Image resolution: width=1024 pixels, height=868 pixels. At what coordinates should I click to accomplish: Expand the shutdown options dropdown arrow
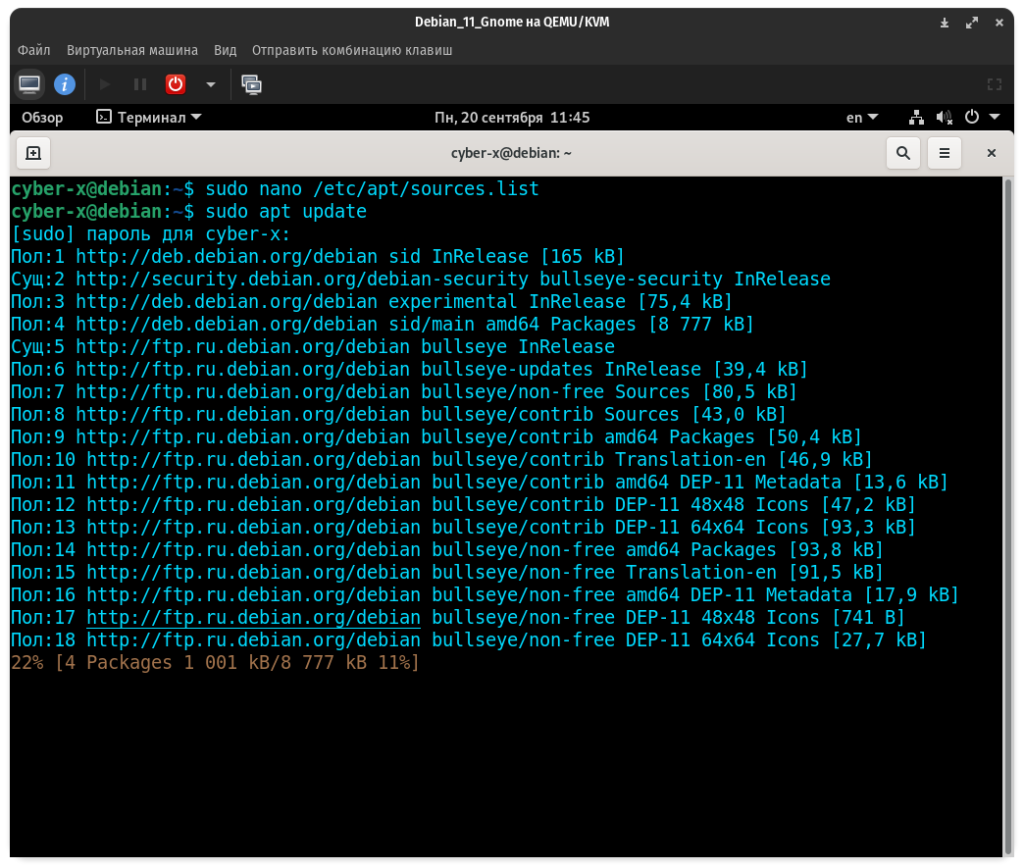210,84
